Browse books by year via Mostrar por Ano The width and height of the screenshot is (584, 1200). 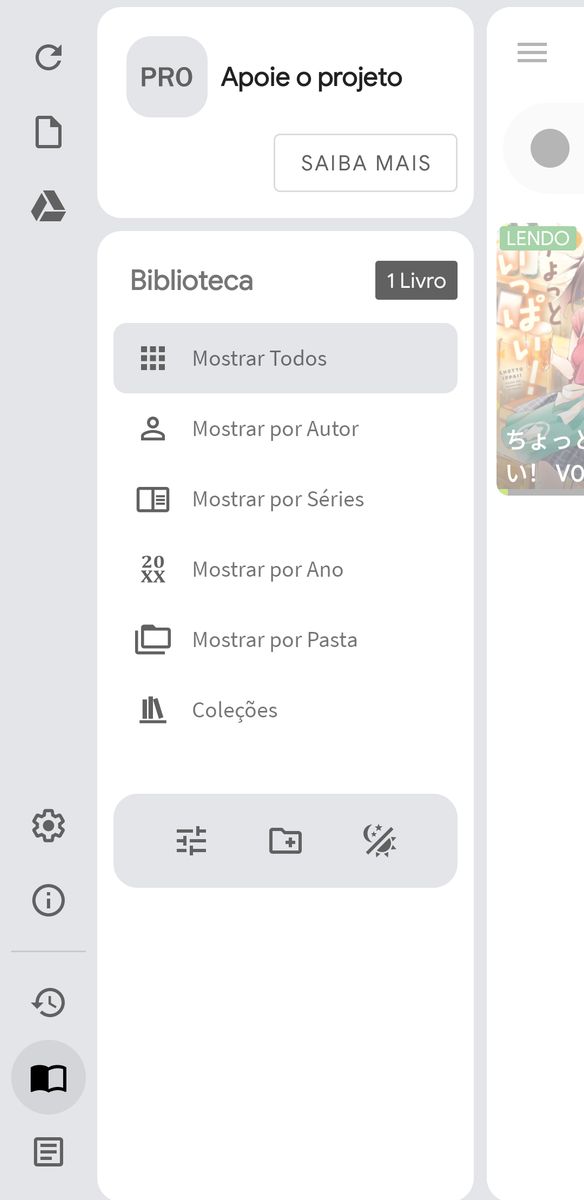click(269, 569)
